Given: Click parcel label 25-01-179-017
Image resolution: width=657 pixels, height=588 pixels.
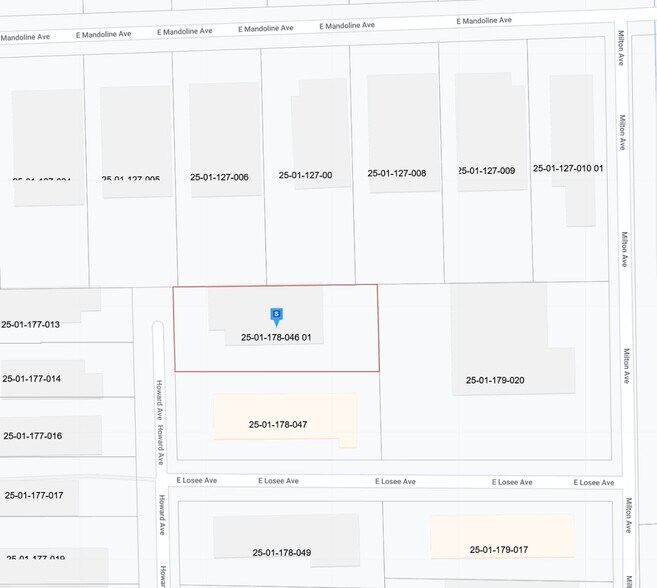Looking at the screenshot, I should 499,549.
